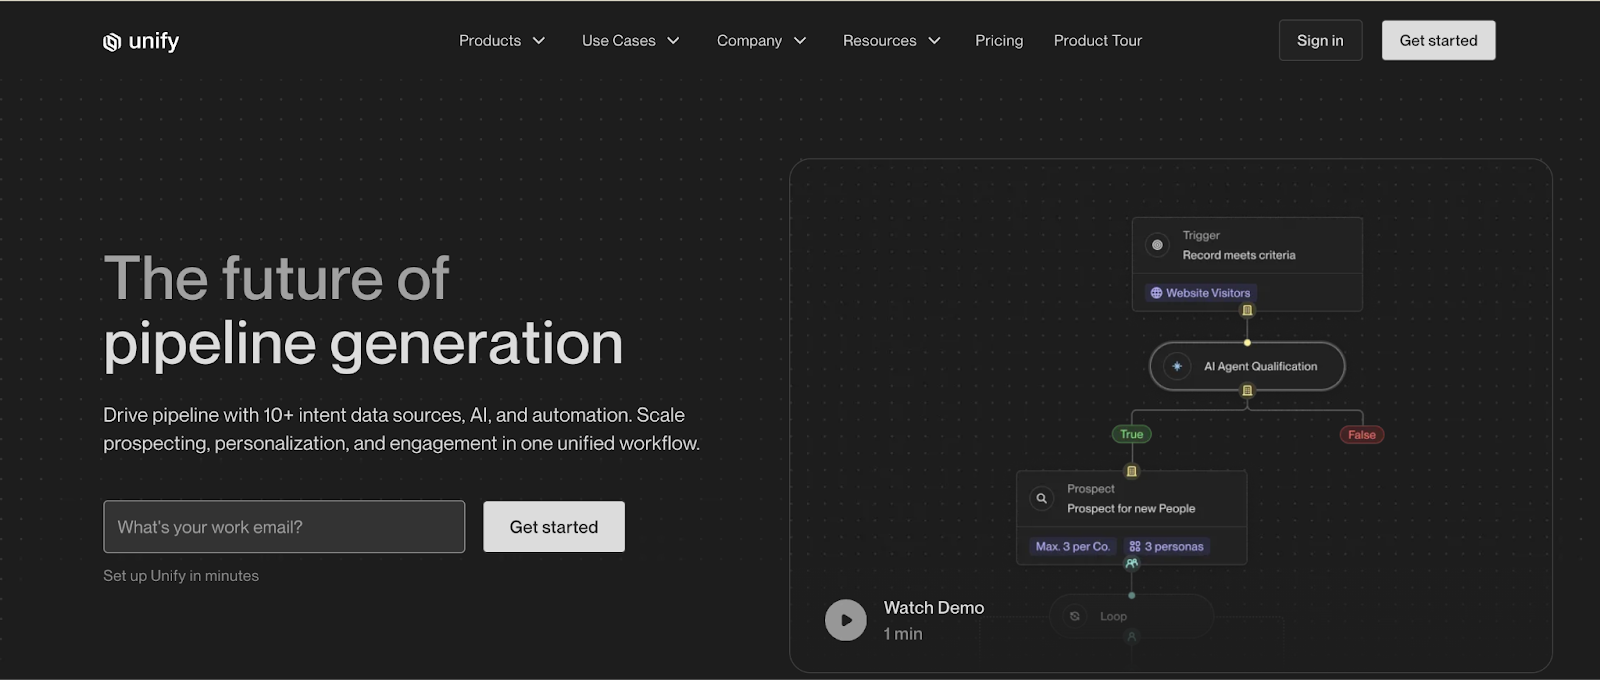The height and width of the screenshot is (680, 1600).
Task: Click the Unify logo icon
Action: coord(112,42)
